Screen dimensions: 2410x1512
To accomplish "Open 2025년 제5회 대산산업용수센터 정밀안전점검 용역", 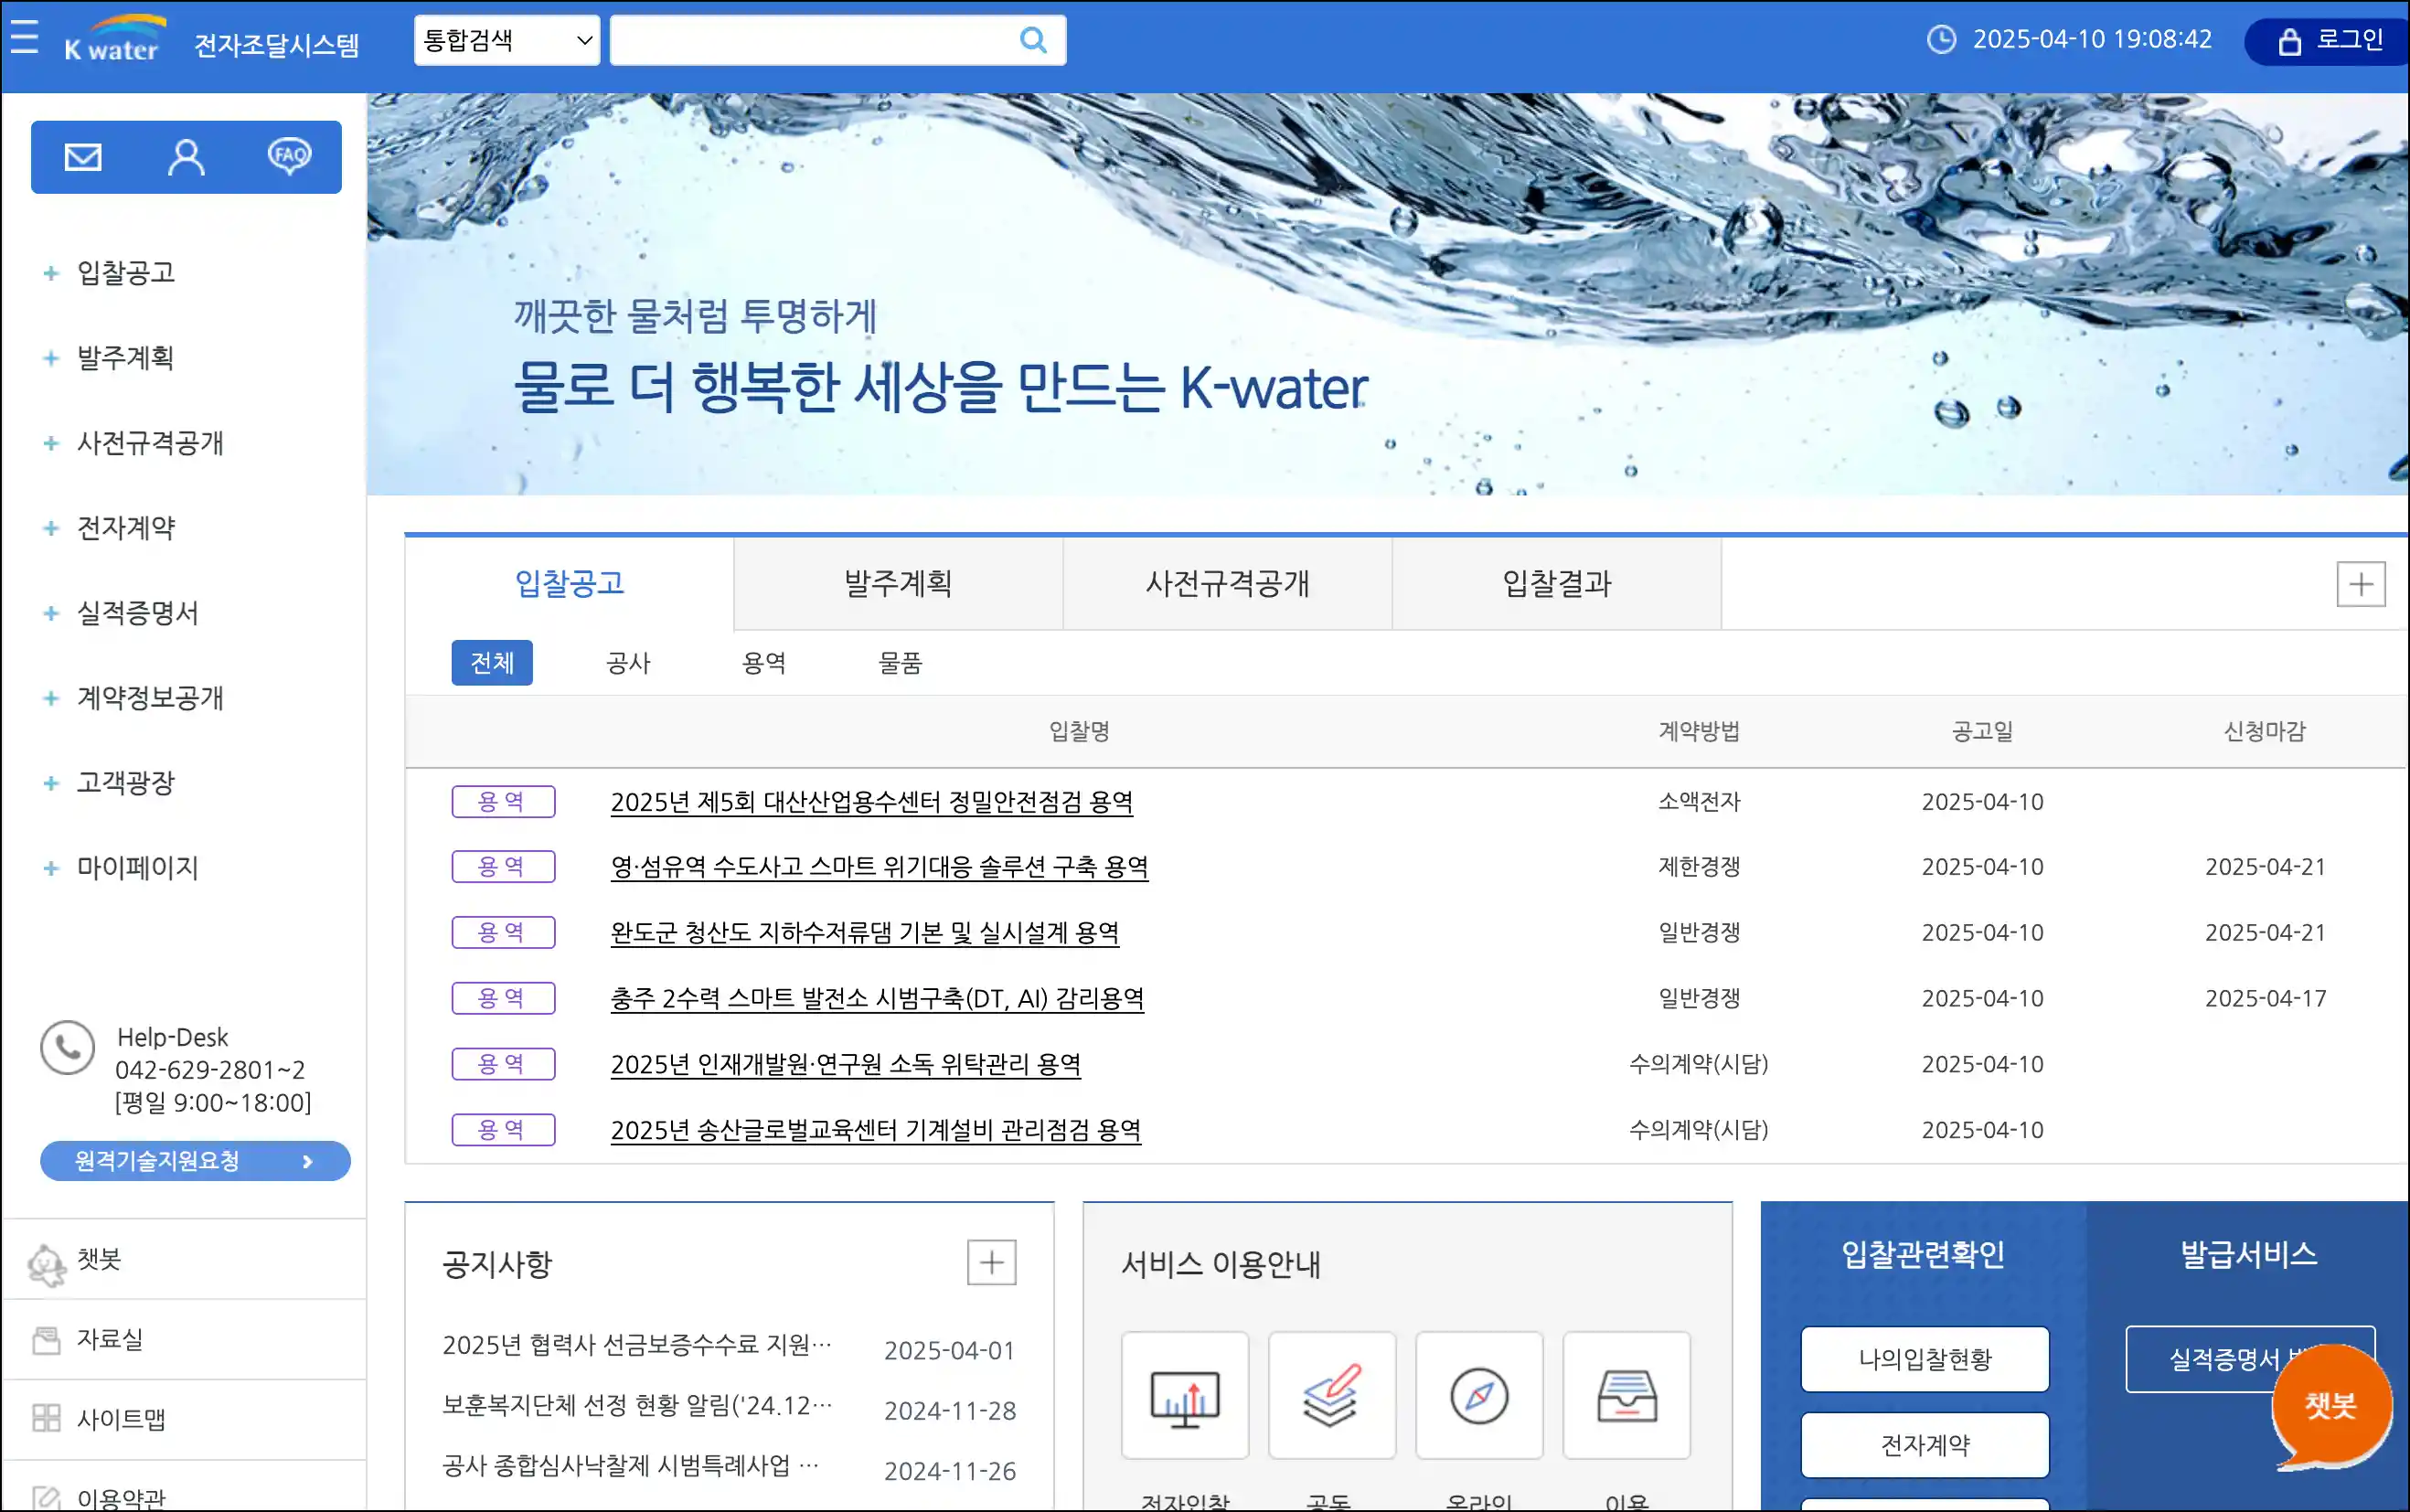I will coord(871,802).
